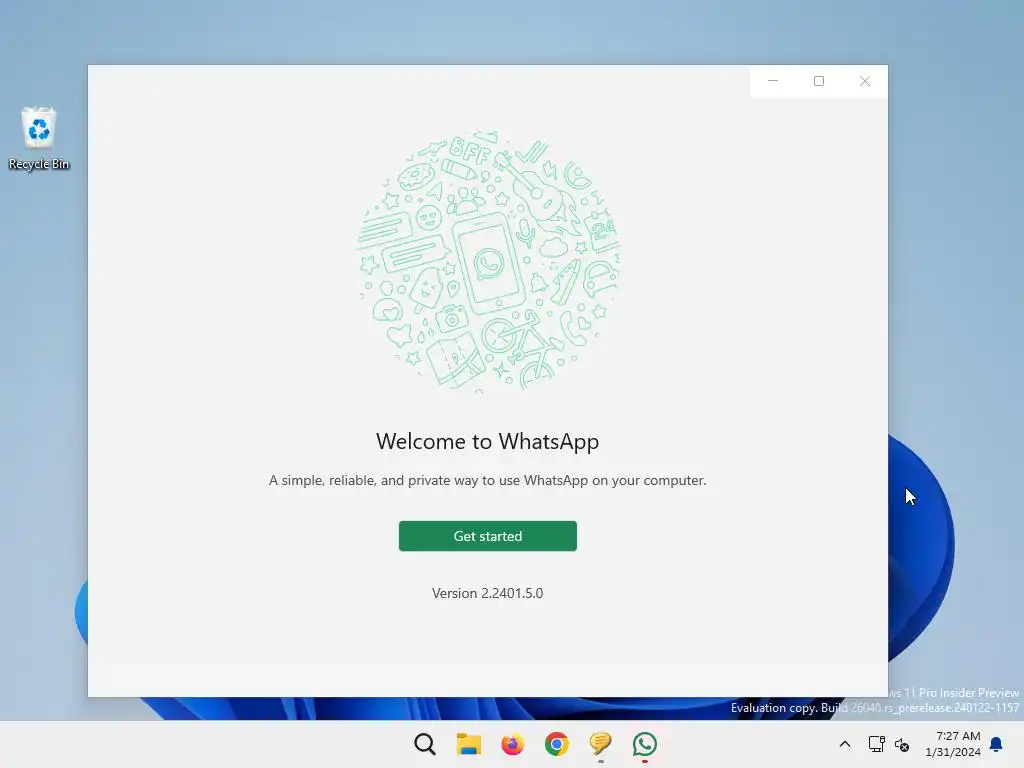Select the Recycle Bin desktop icon
Image resolution: width=1024 pixels, height=768 pixels.
[x=39, y=138]
